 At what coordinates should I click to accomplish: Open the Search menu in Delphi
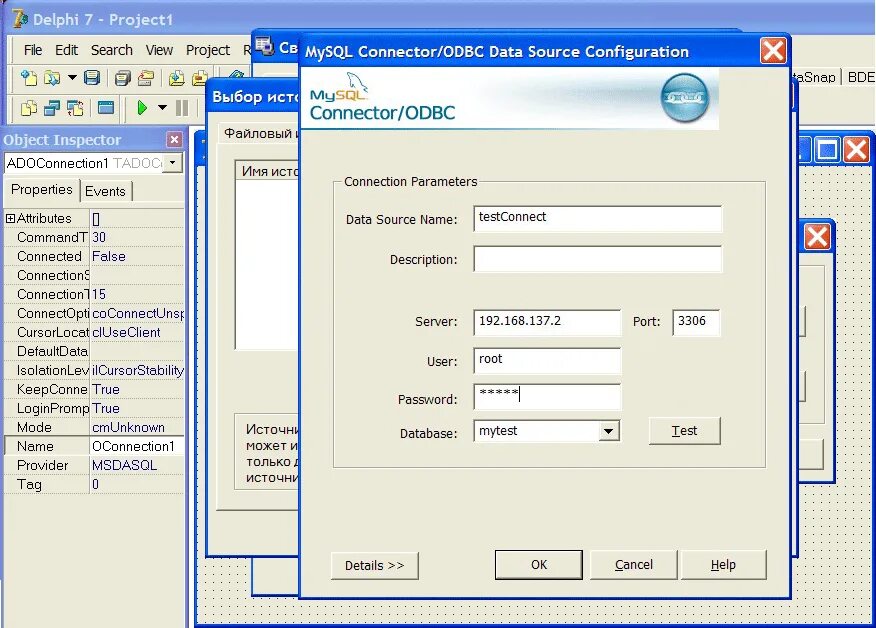click(112, 50)
